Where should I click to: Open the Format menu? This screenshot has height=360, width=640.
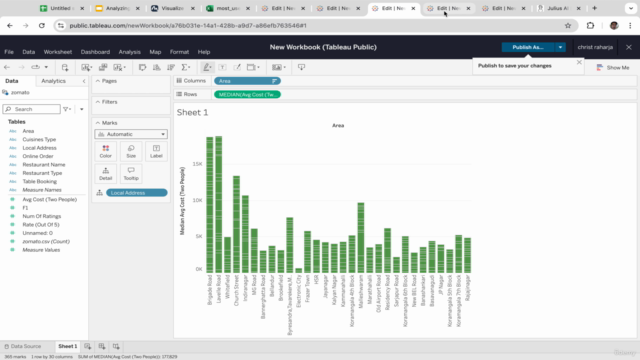click(179, 52)
